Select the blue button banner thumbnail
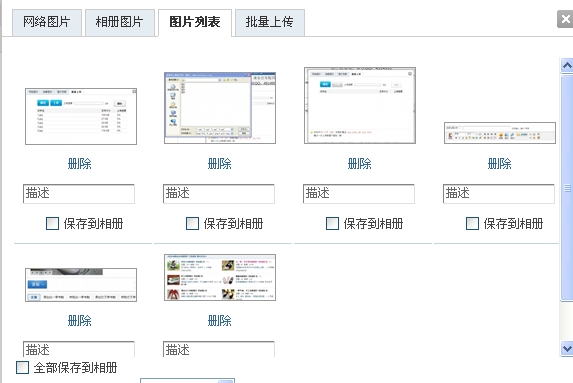573x383 pixels. 81,285
